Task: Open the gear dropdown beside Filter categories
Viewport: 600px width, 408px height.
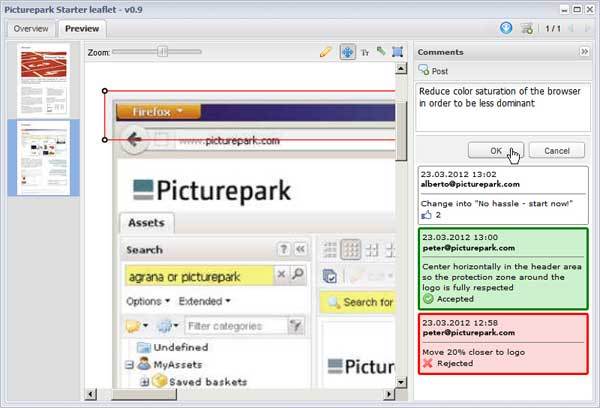Action: click(167, 326)
